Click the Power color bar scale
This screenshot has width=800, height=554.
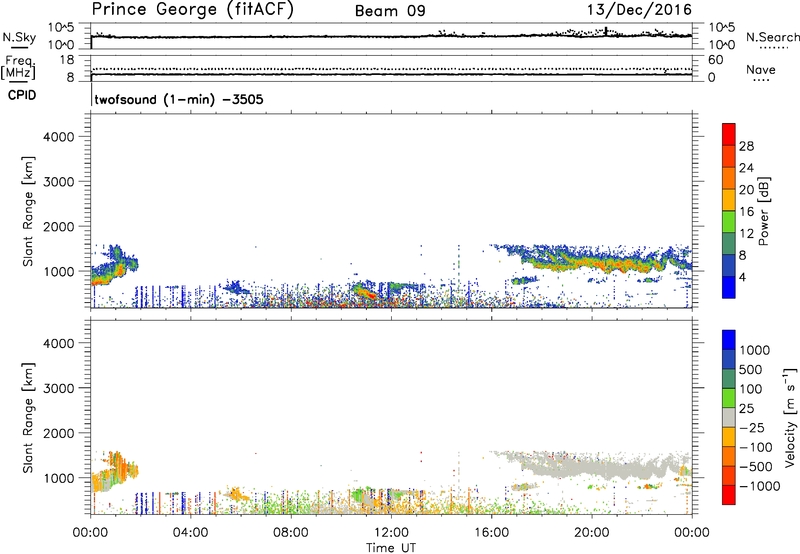(729, 210)
